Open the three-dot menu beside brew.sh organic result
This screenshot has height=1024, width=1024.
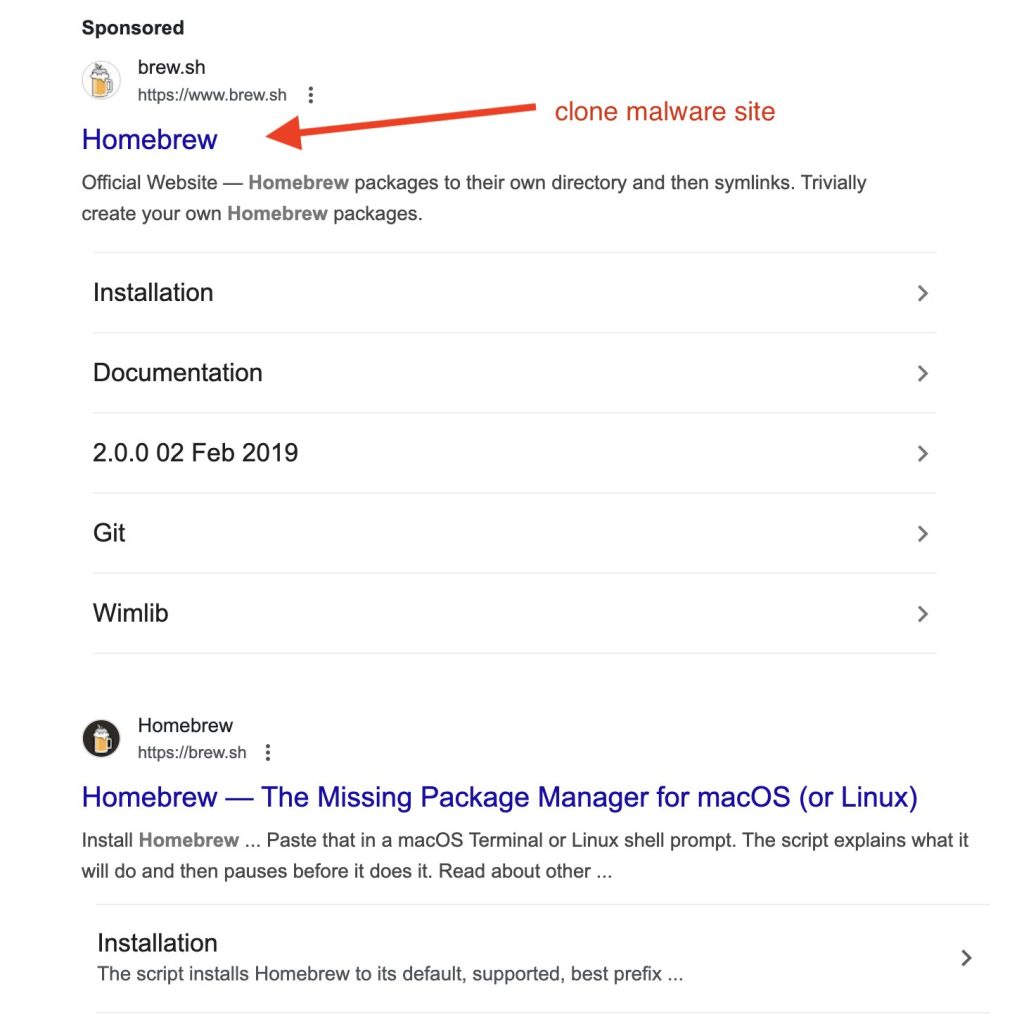pyautogui.click(x=267, y=751)
